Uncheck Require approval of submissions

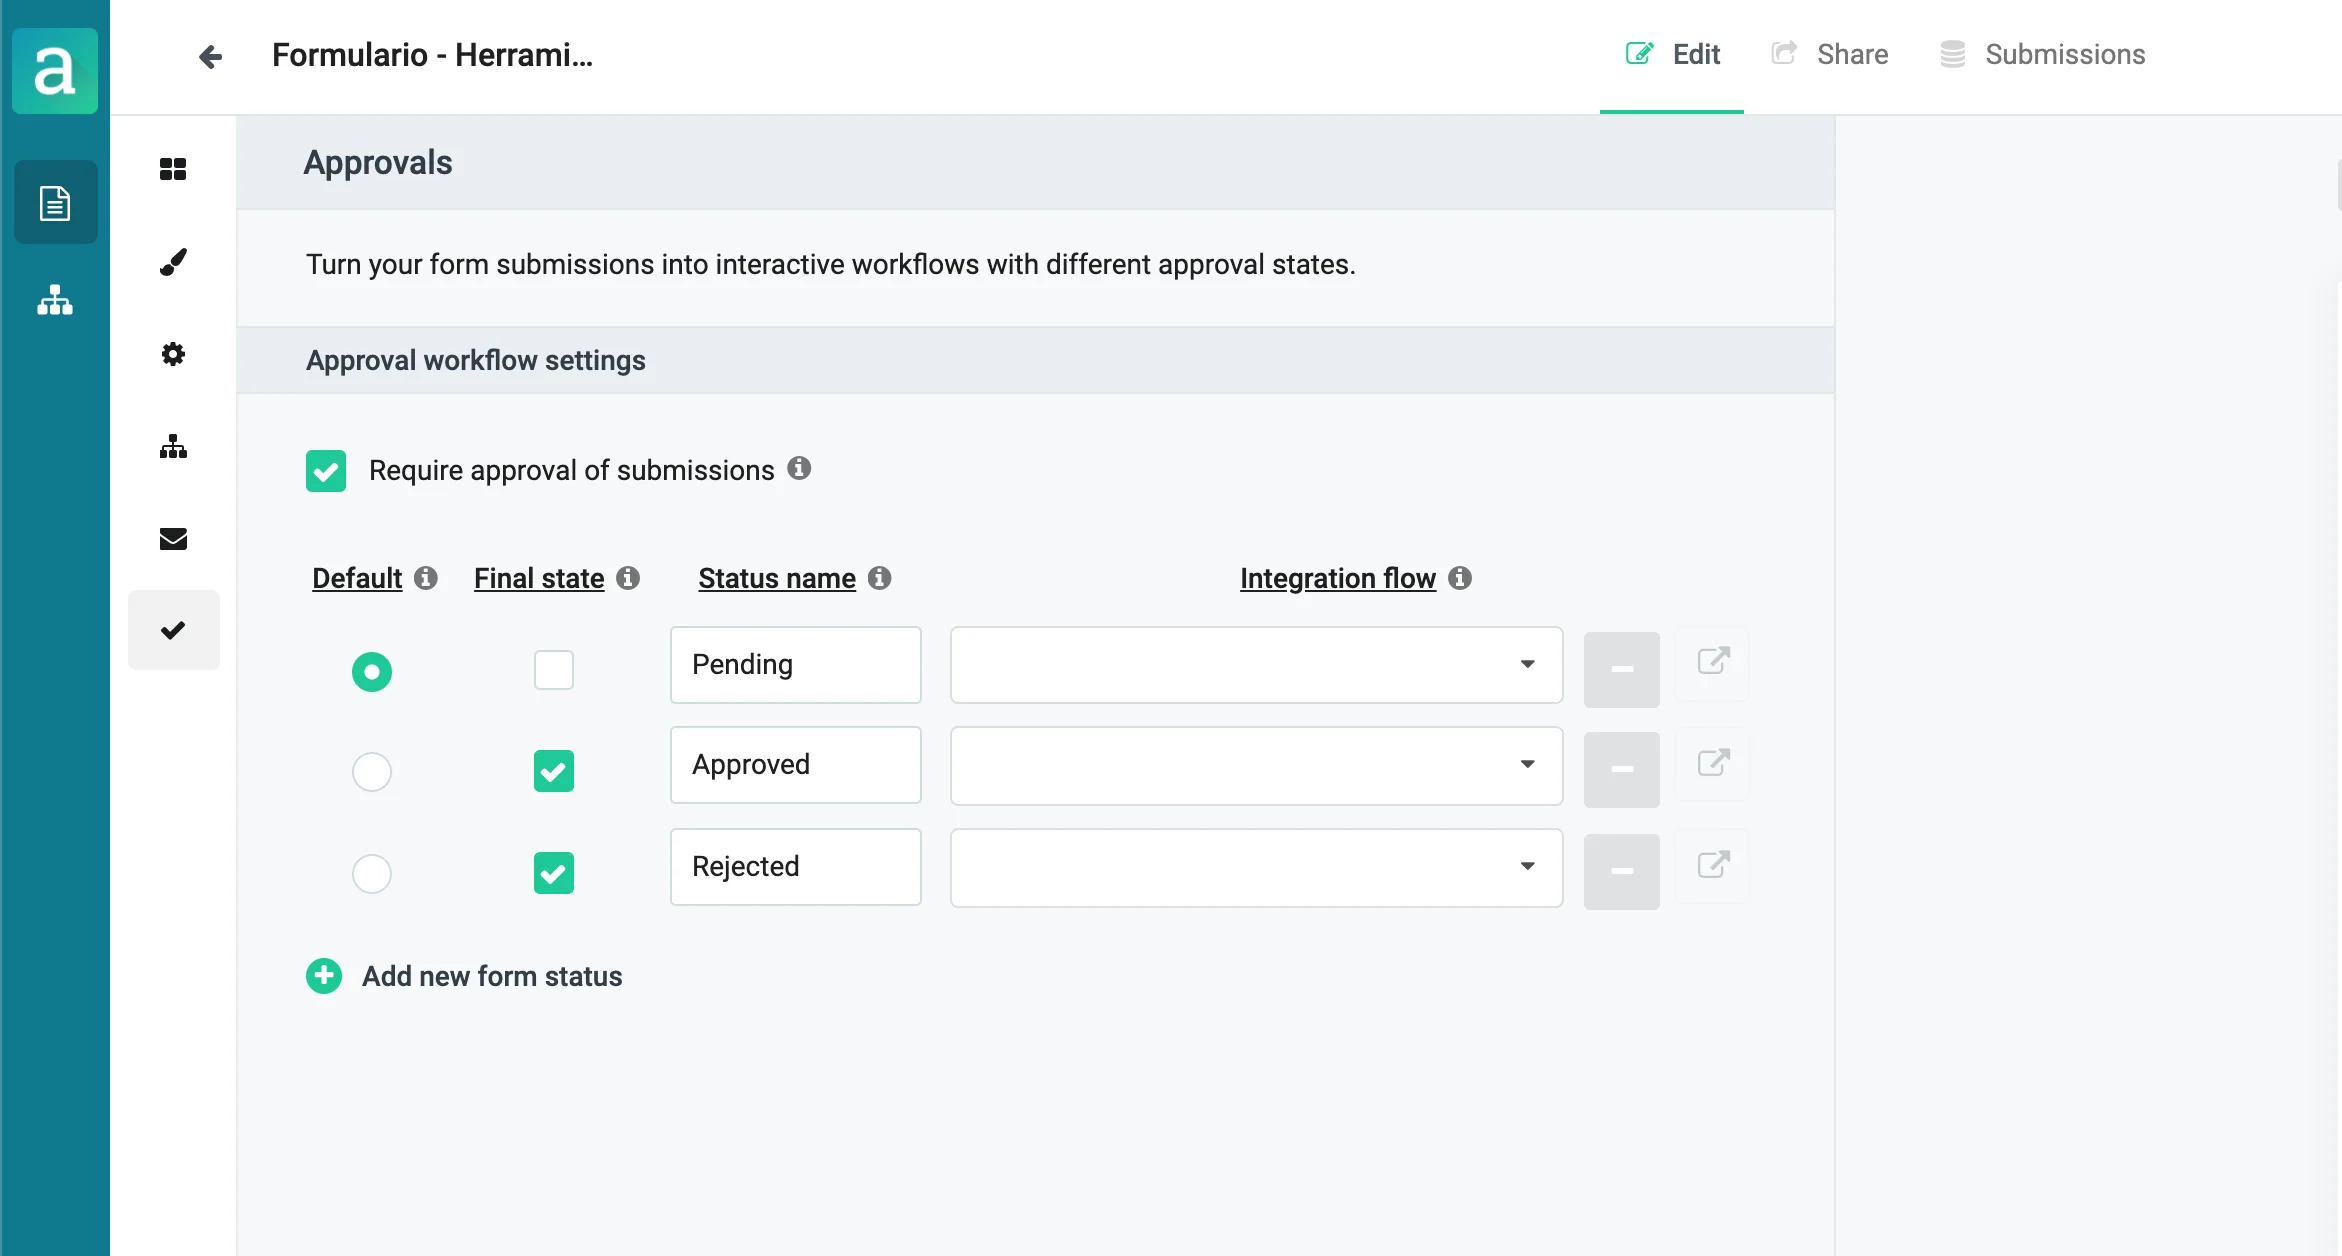point(326,471)
